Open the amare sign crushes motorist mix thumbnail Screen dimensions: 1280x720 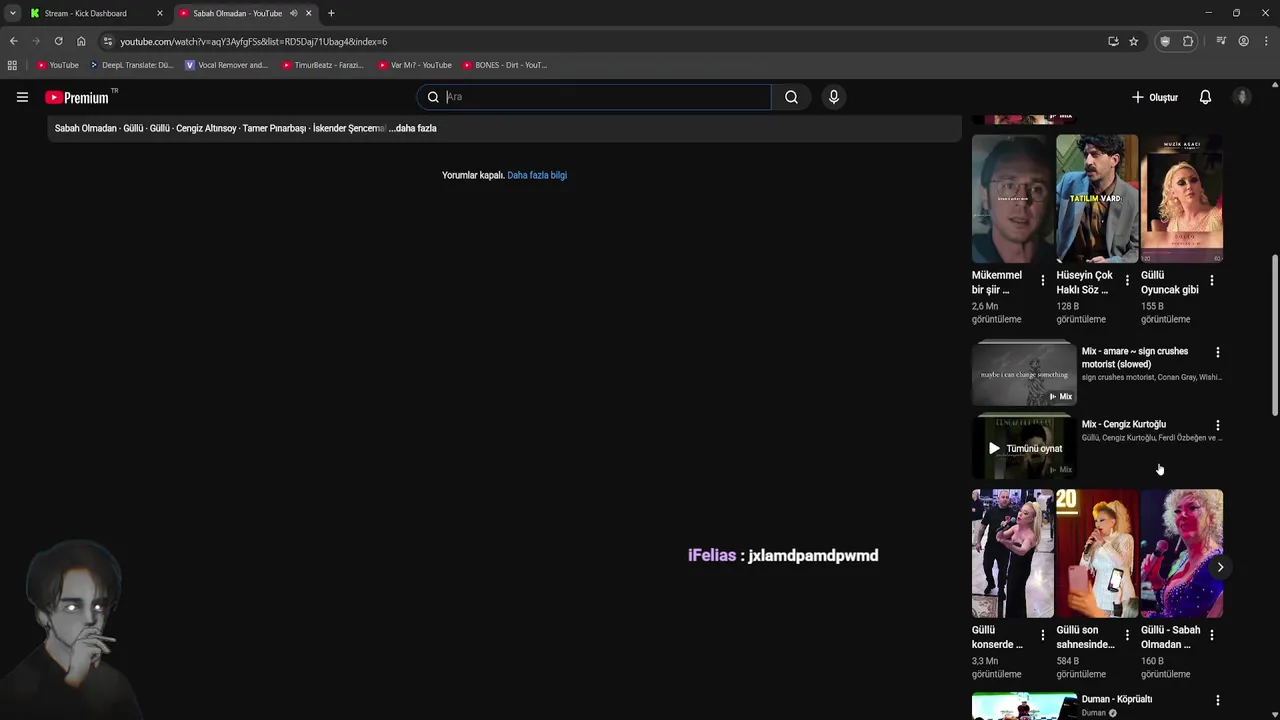tap(1024, 373)
